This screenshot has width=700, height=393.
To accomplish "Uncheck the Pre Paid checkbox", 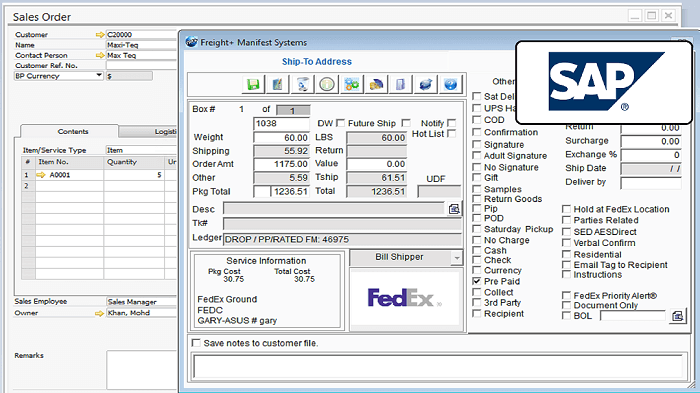I will pos(477,281).
